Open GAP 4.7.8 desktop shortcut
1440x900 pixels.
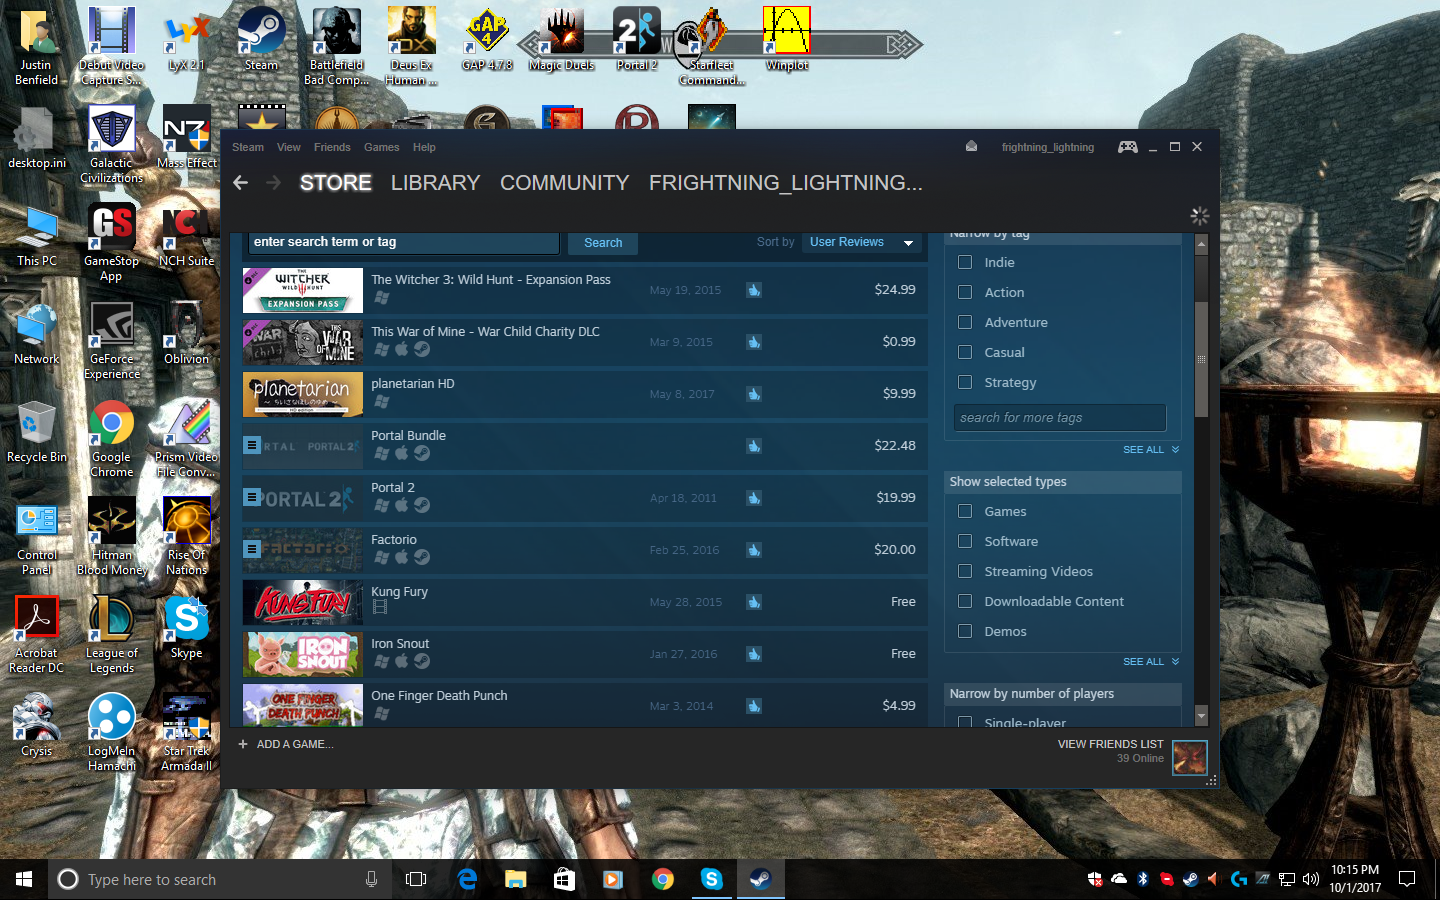point(487,40)
